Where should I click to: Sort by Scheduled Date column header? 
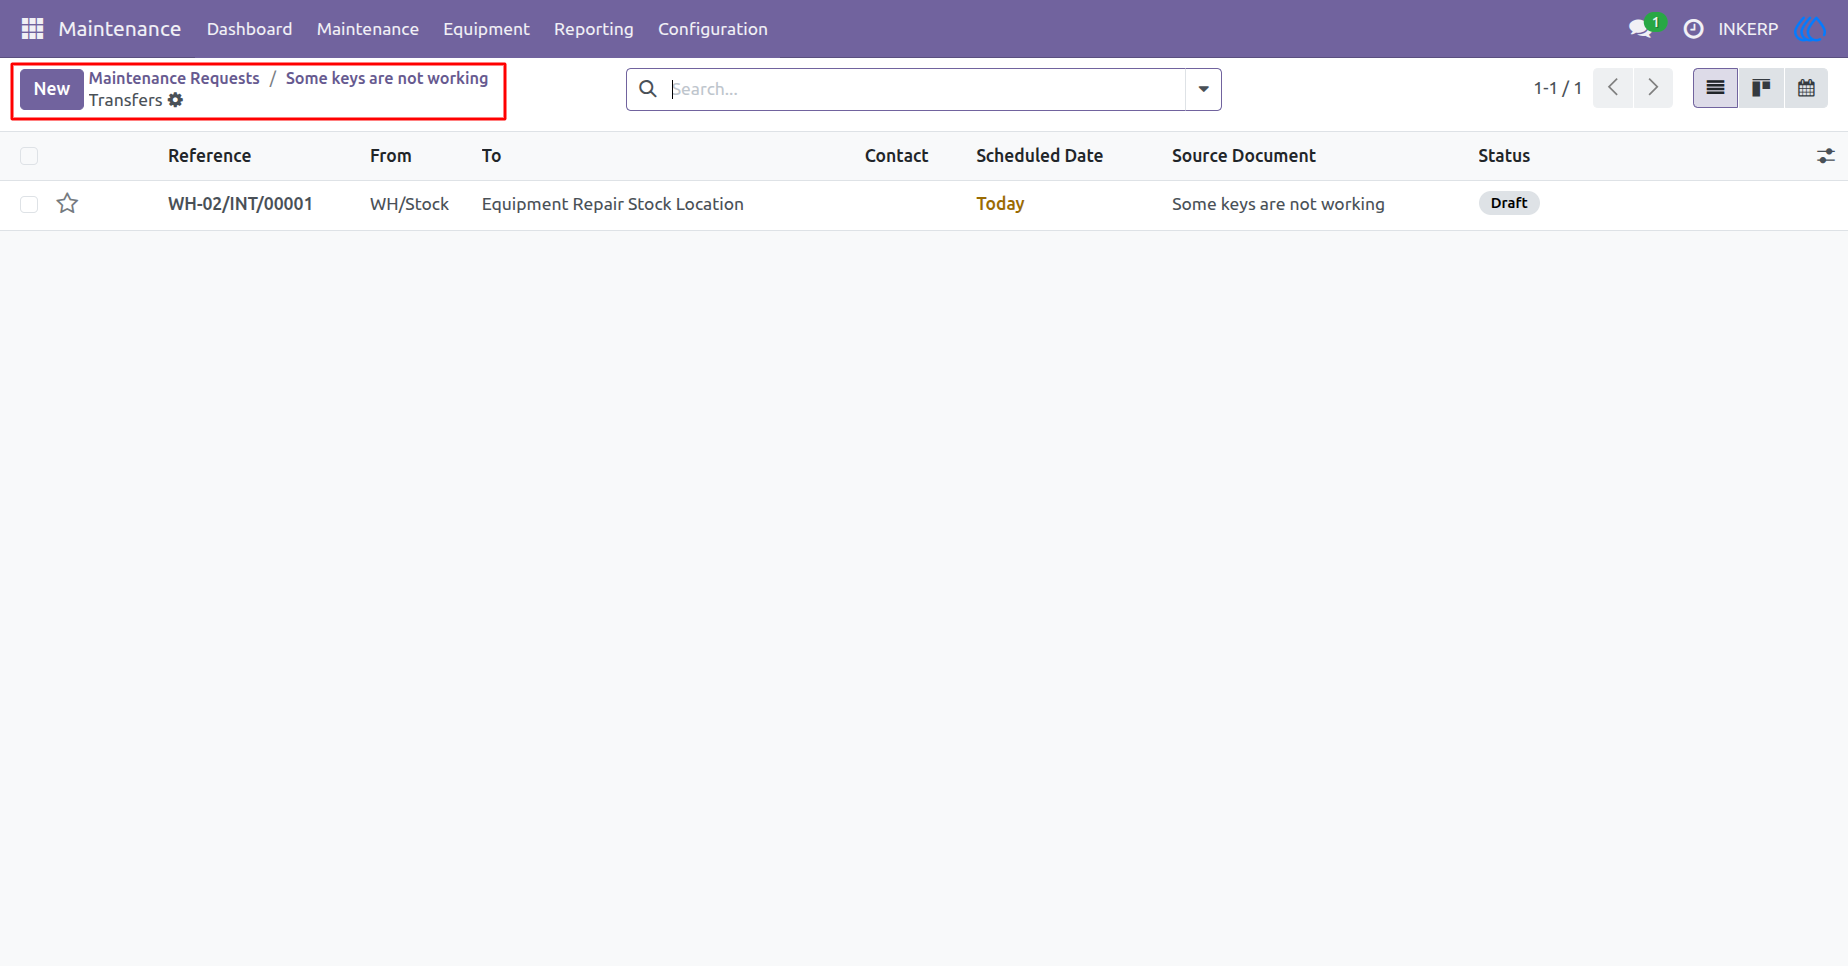point(1040,156)
